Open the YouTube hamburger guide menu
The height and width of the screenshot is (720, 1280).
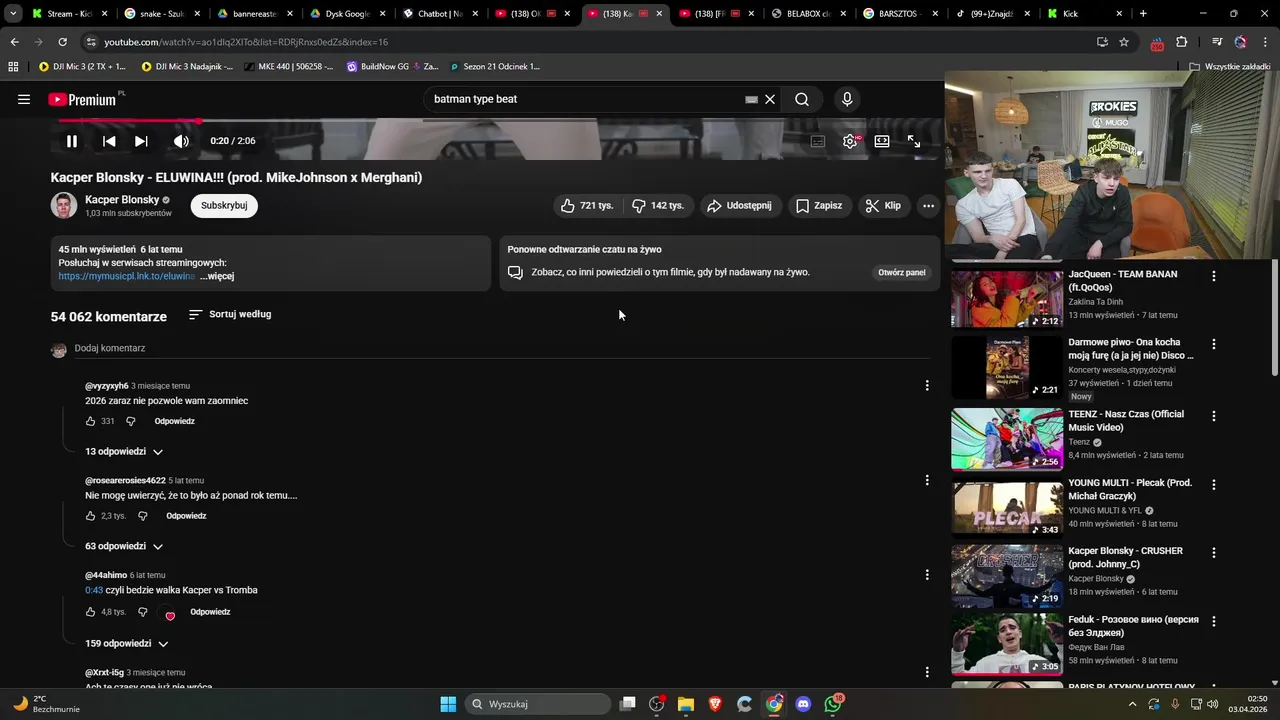[x=24, y=99]
